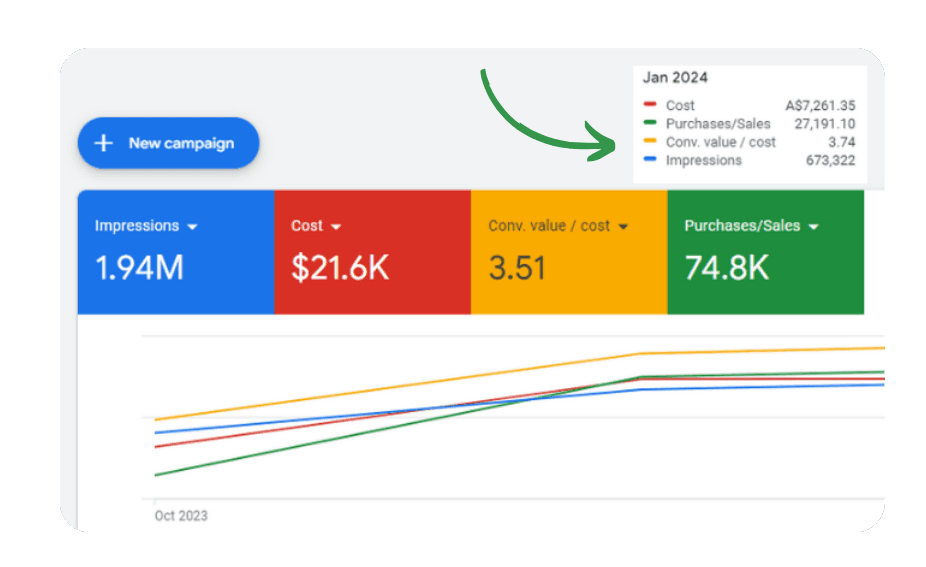Click the 3.74 conv. value figure

(x=842, y=142)
